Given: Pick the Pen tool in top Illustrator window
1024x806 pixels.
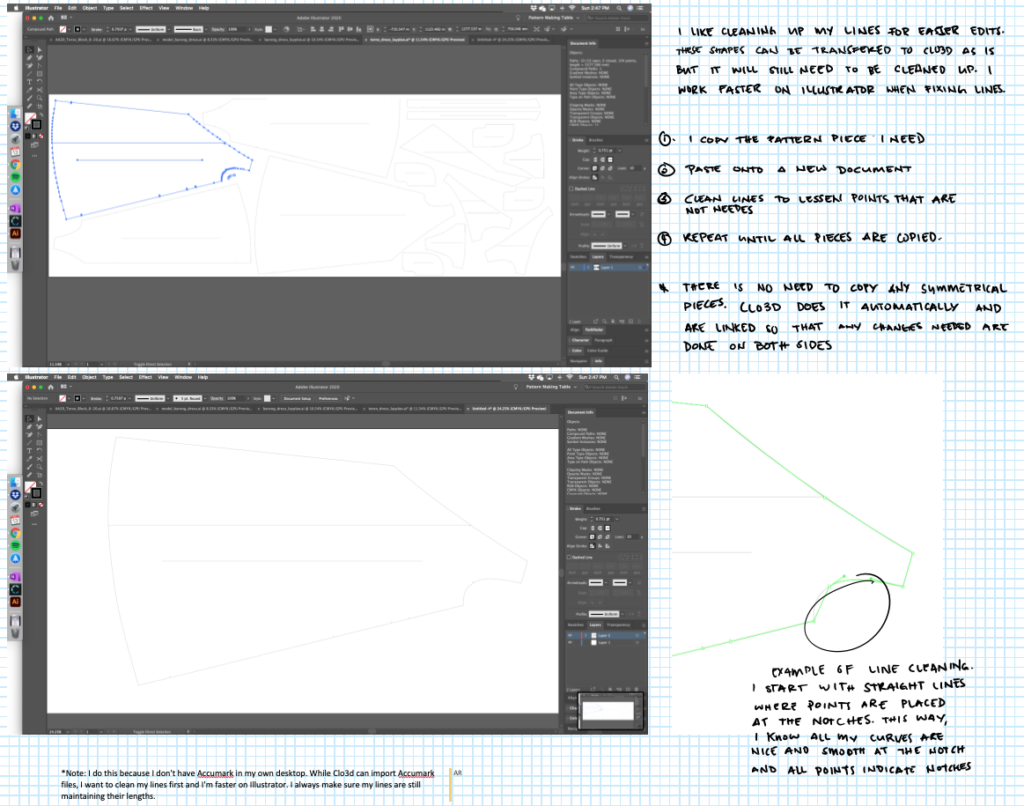Looking at the screenshot, I should (29, 57).
